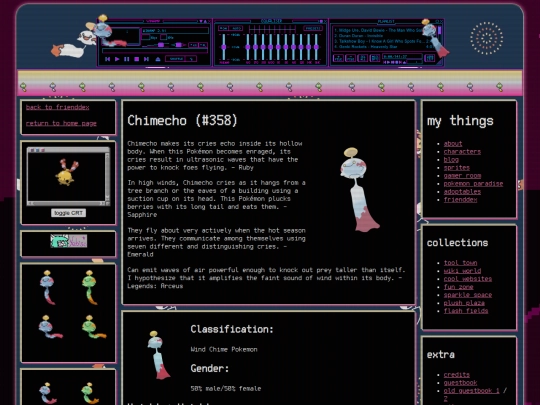Image resolution: width=540 pixels, height=405 pixels.
Task: Click the playlist scrollbar handle
Action: pyautogui.click(x=439, y=30)
